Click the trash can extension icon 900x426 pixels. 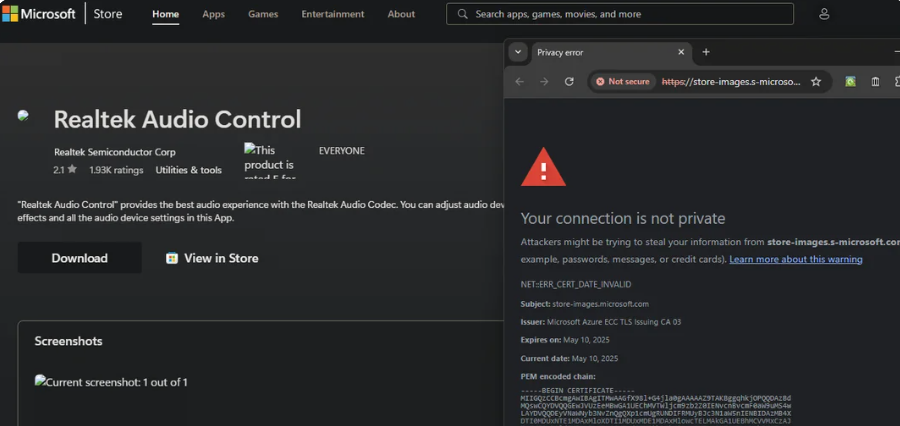[x=875, y=82]
